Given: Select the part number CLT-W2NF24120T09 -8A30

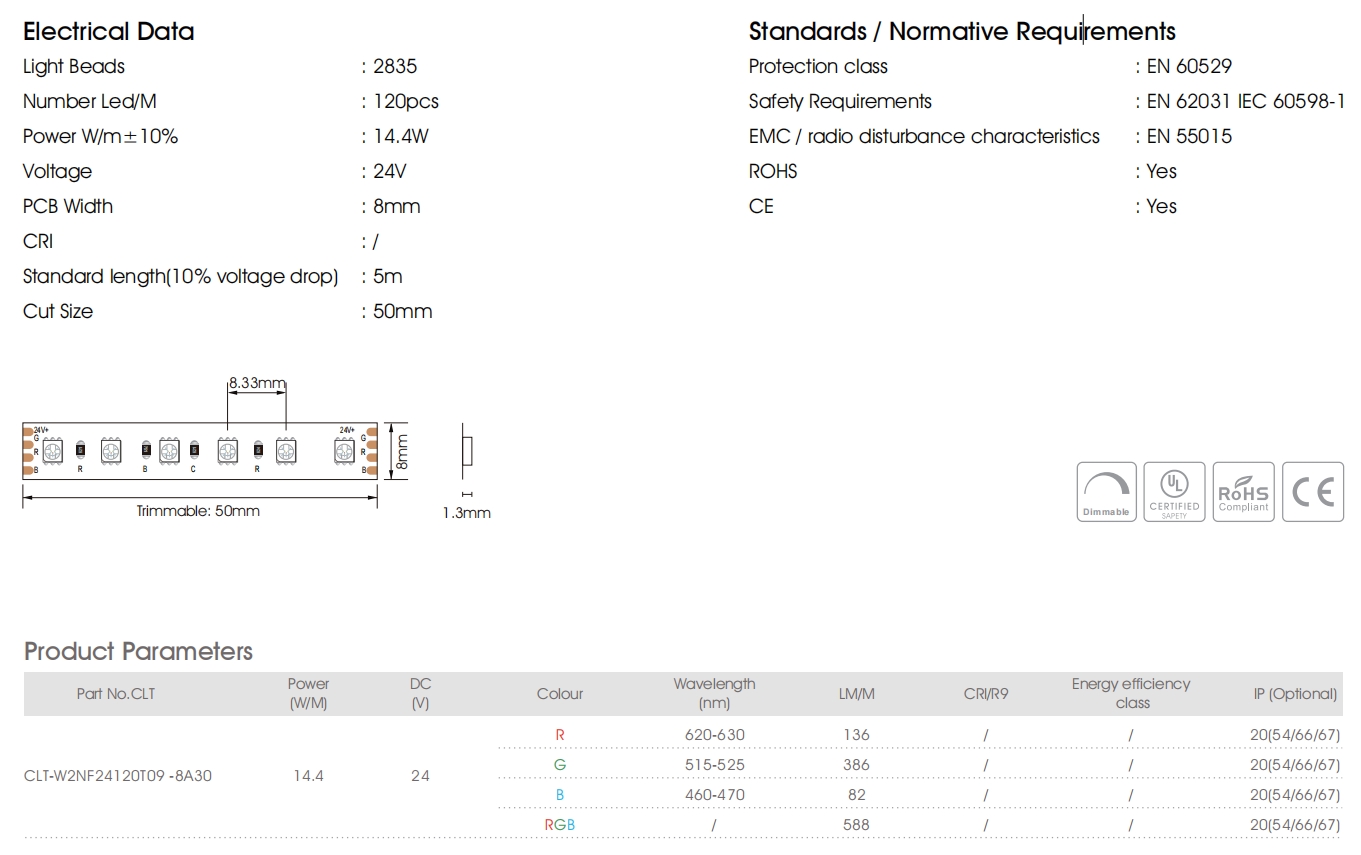Looking at the screenshot, I should [x=118, y=775].
